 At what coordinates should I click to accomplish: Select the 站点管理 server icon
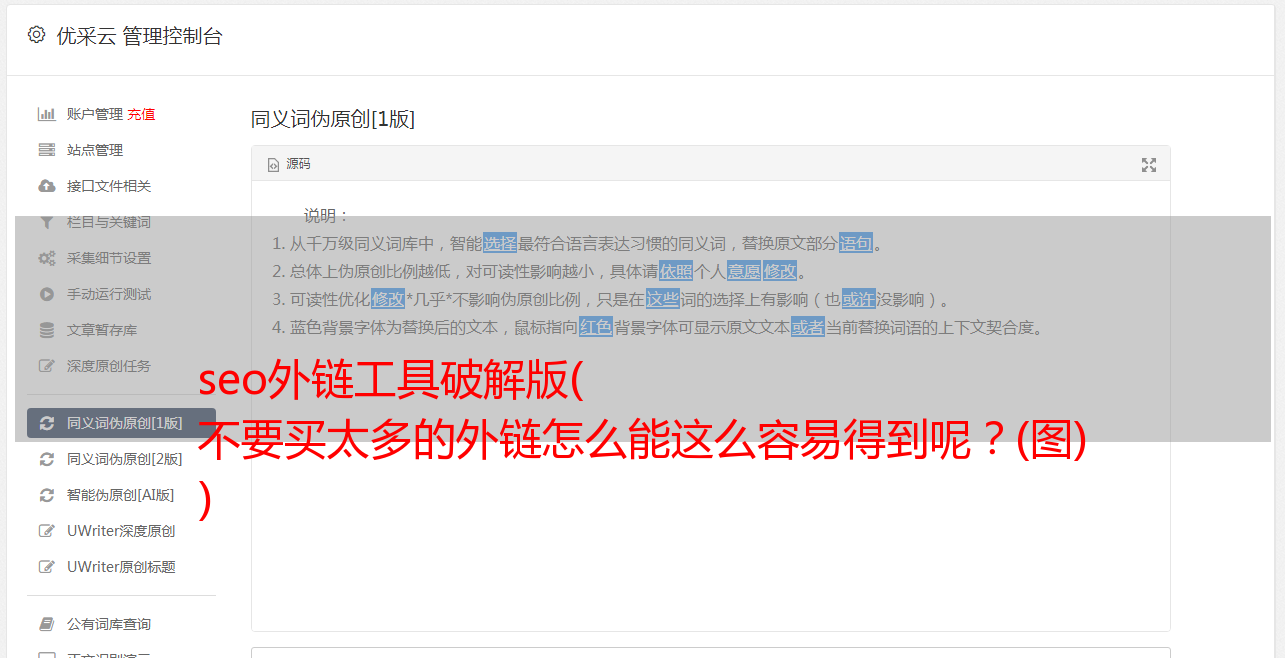point(46,150)
